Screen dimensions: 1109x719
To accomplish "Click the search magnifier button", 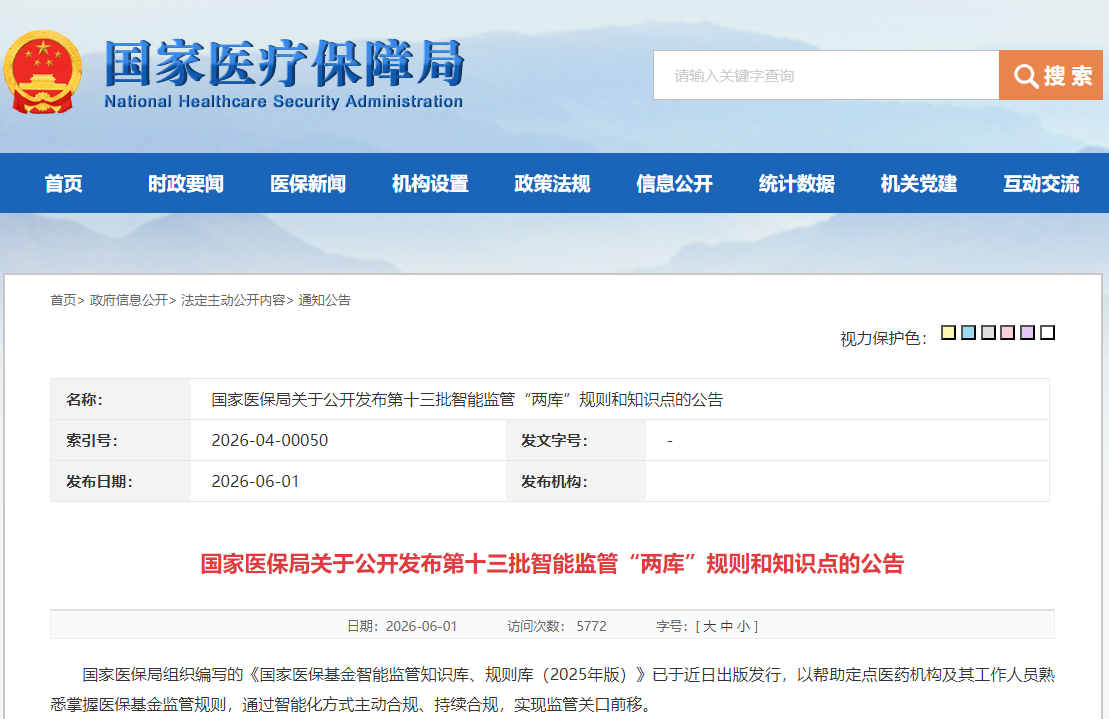I will click(1050, 75).
